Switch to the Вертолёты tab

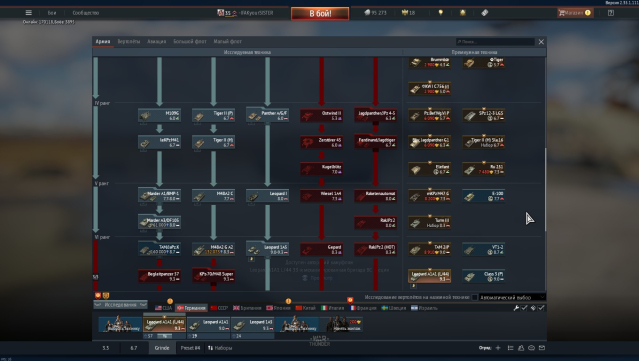click(129, 42)
